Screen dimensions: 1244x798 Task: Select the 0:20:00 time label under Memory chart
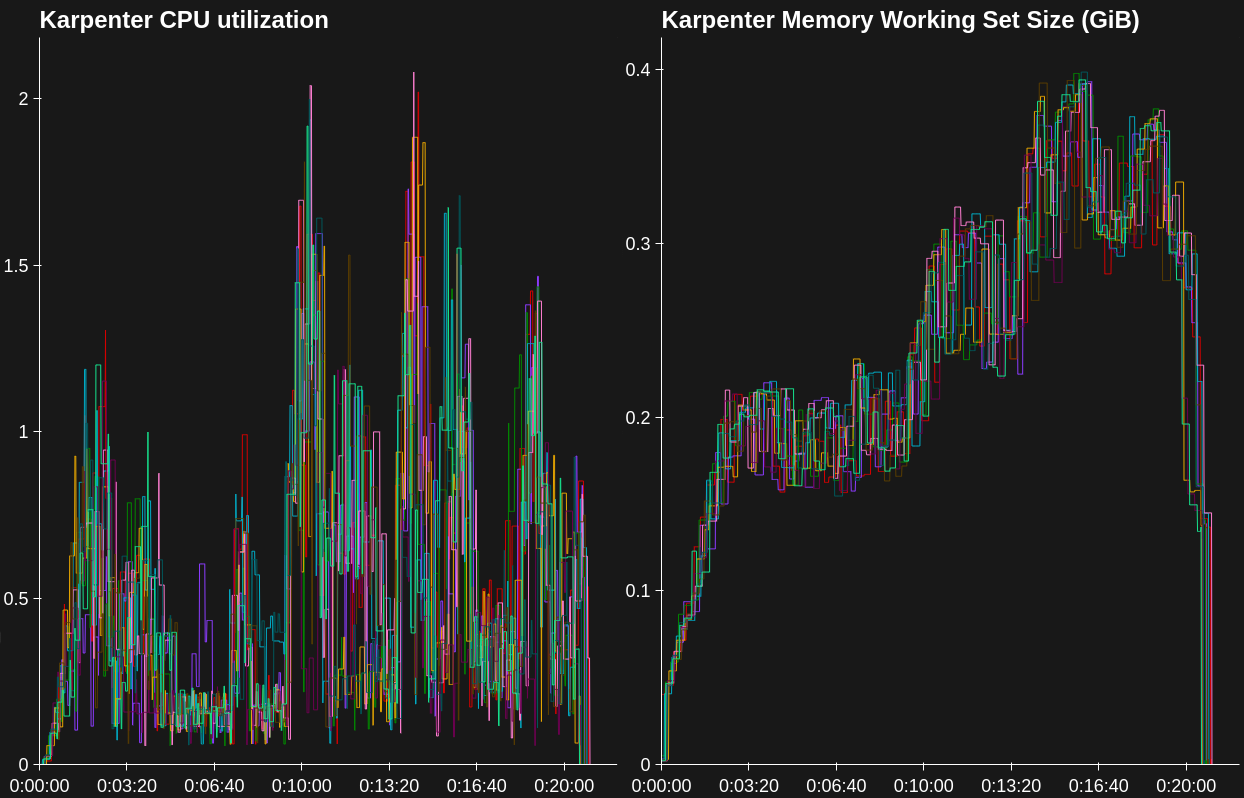[1186, 786]
